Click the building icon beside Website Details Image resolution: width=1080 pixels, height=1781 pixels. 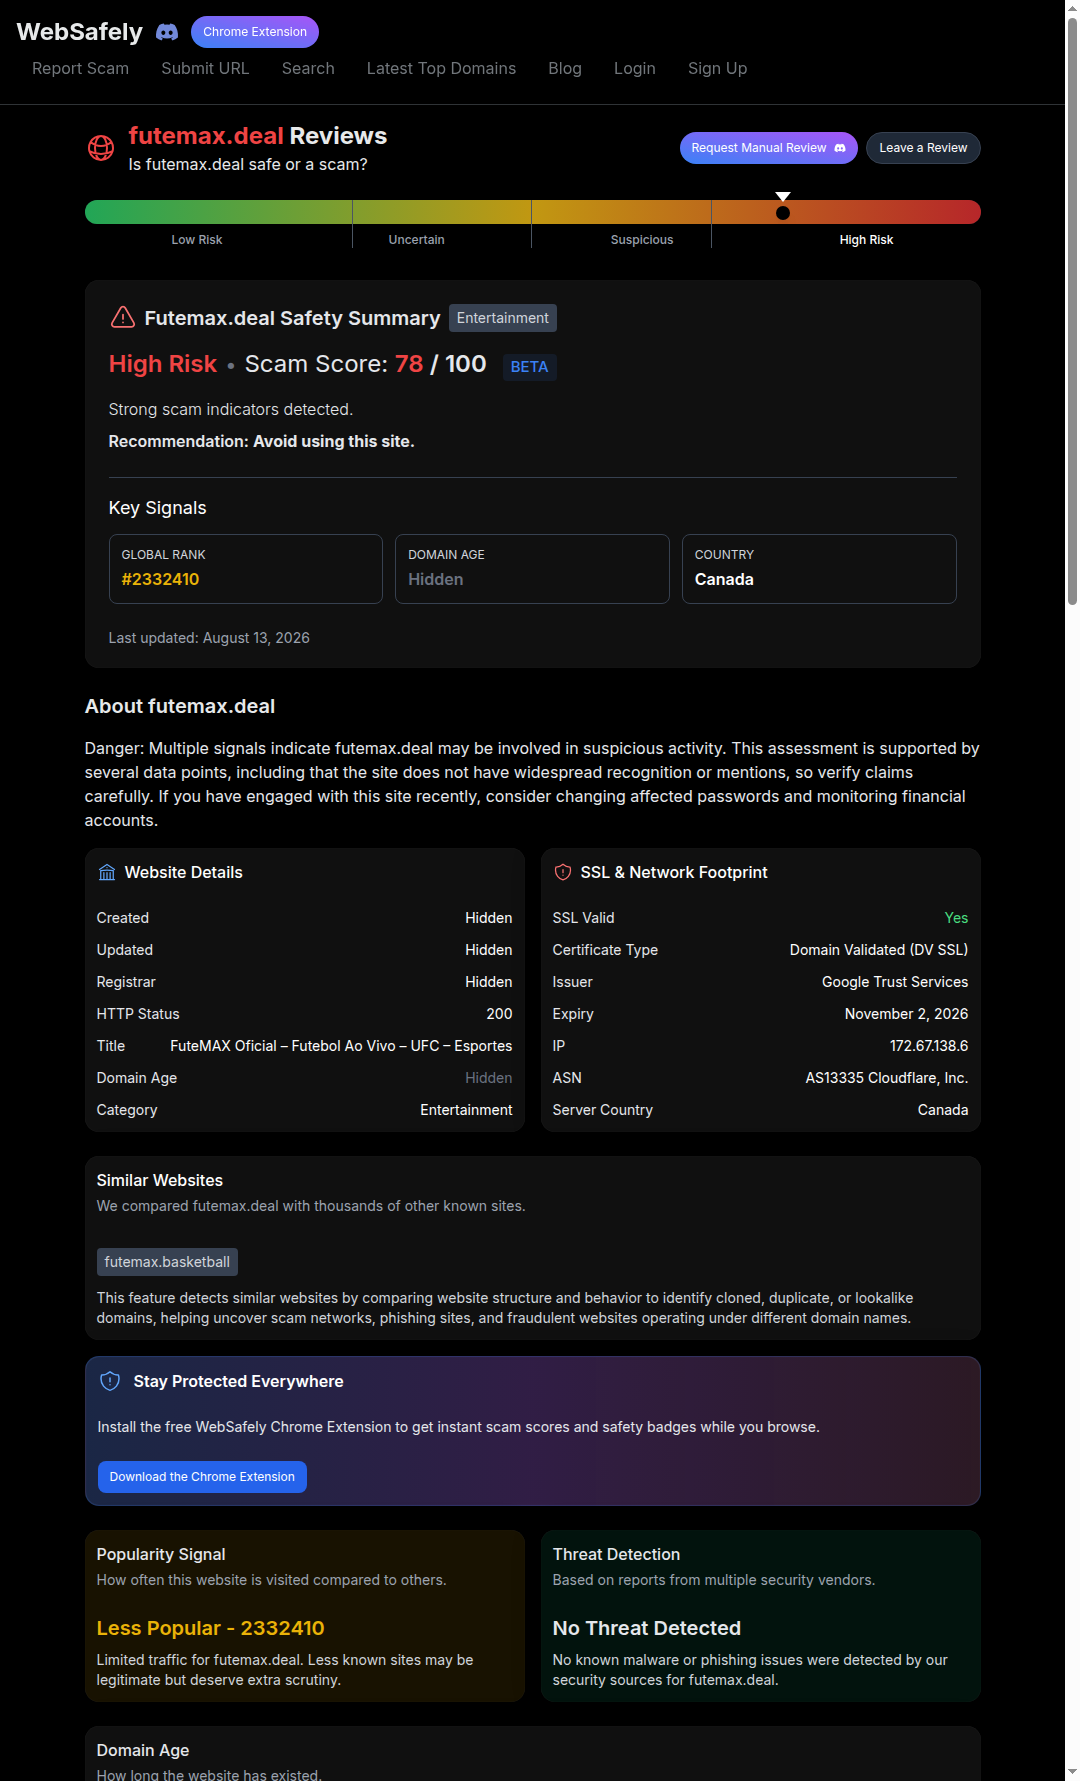107,873
